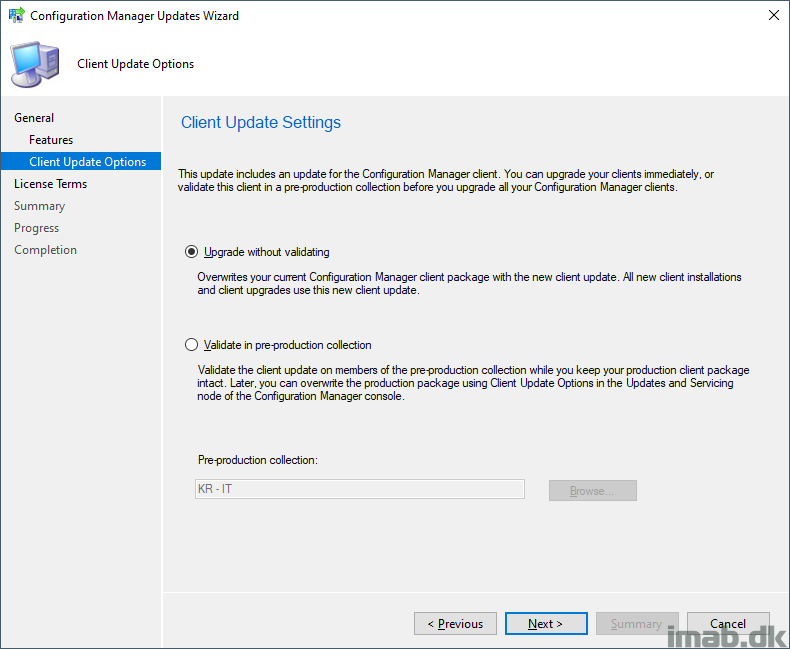790x649 pixels.
Task: Select Validate in pre-production collection option
Action: (x=191, y=345)
